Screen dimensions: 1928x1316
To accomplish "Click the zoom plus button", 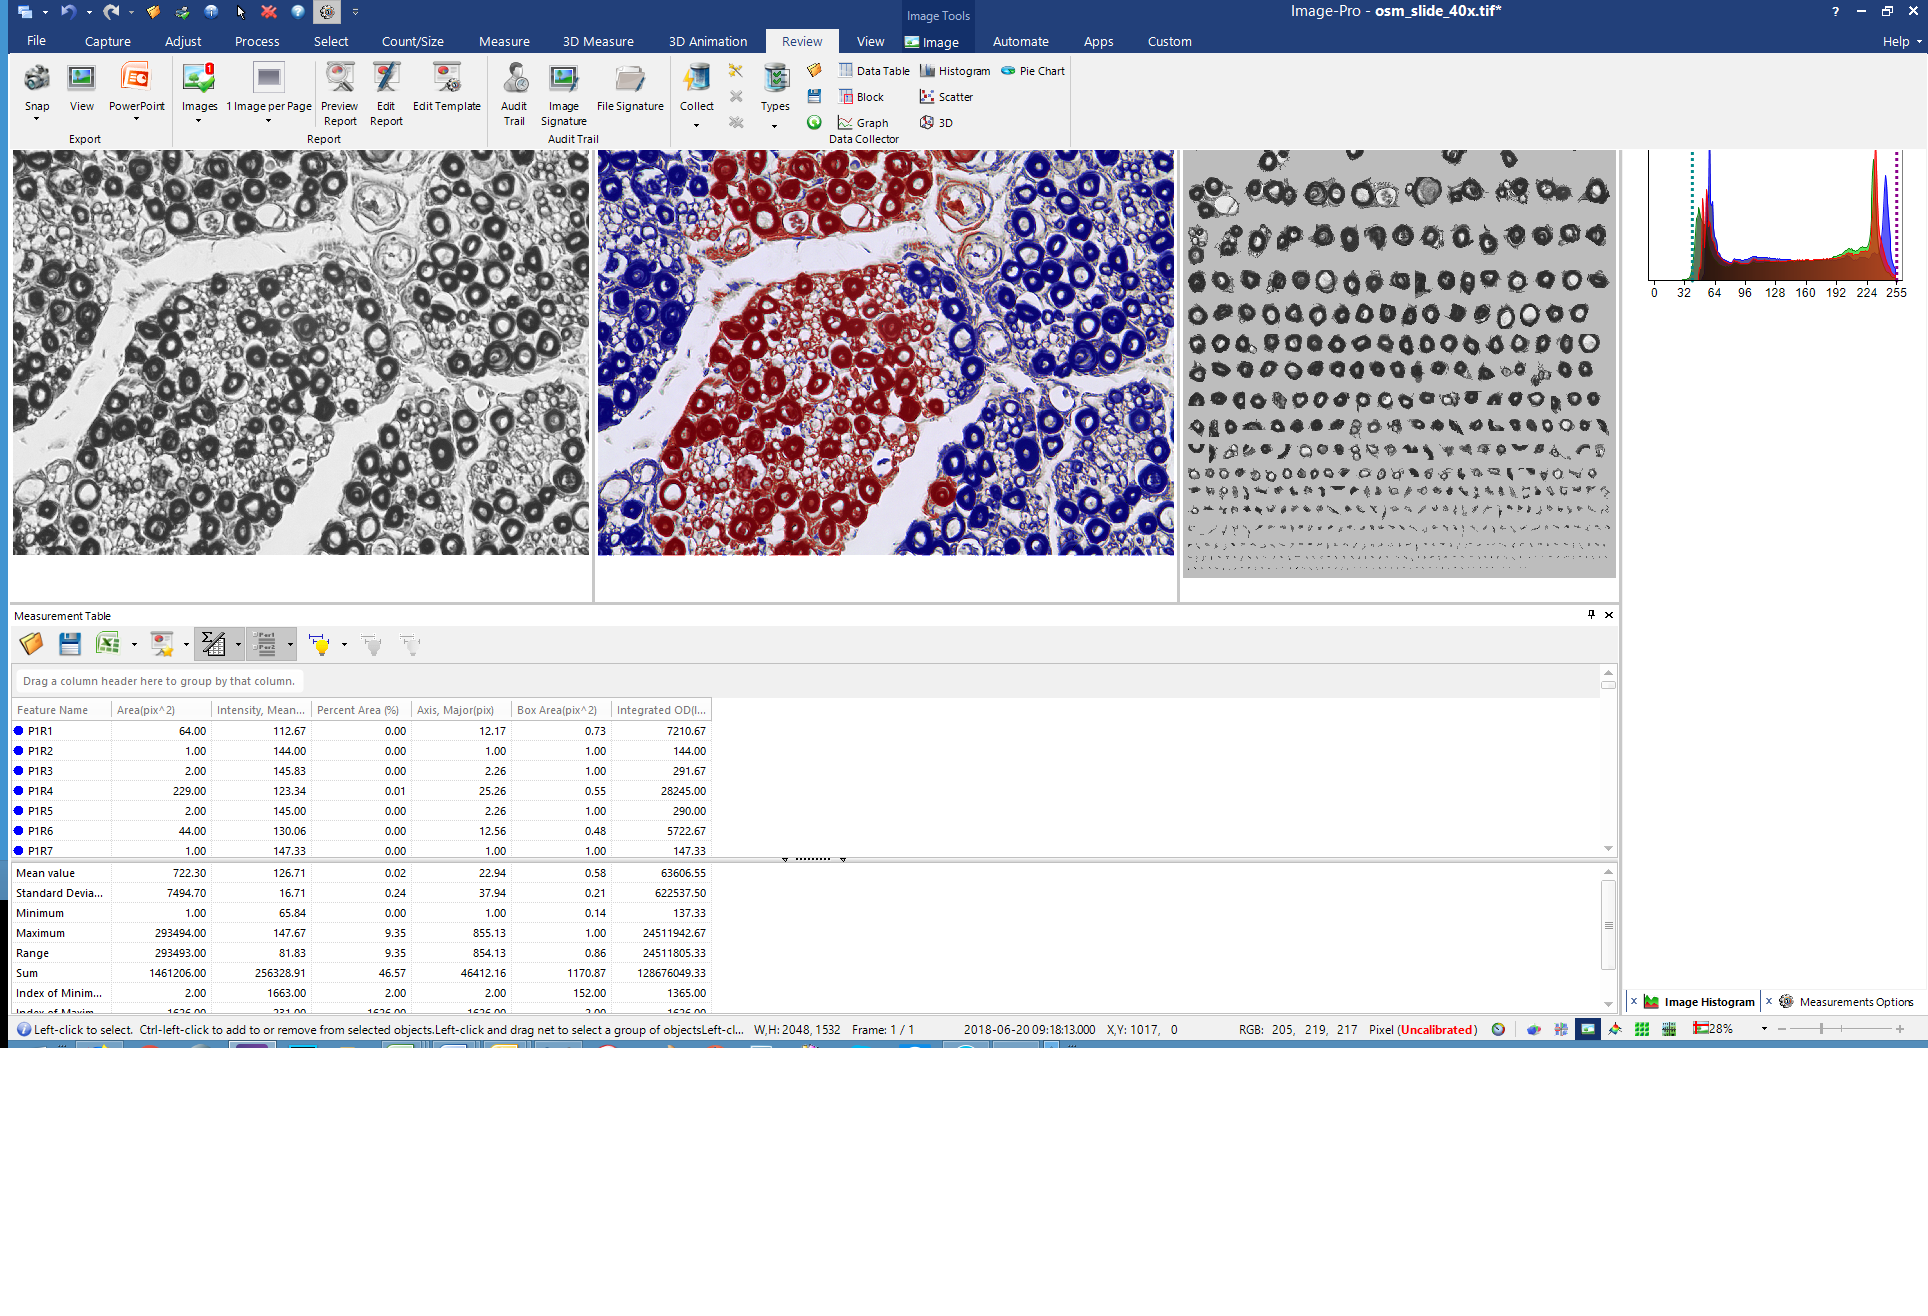I will click(x=1899, y=1029).
